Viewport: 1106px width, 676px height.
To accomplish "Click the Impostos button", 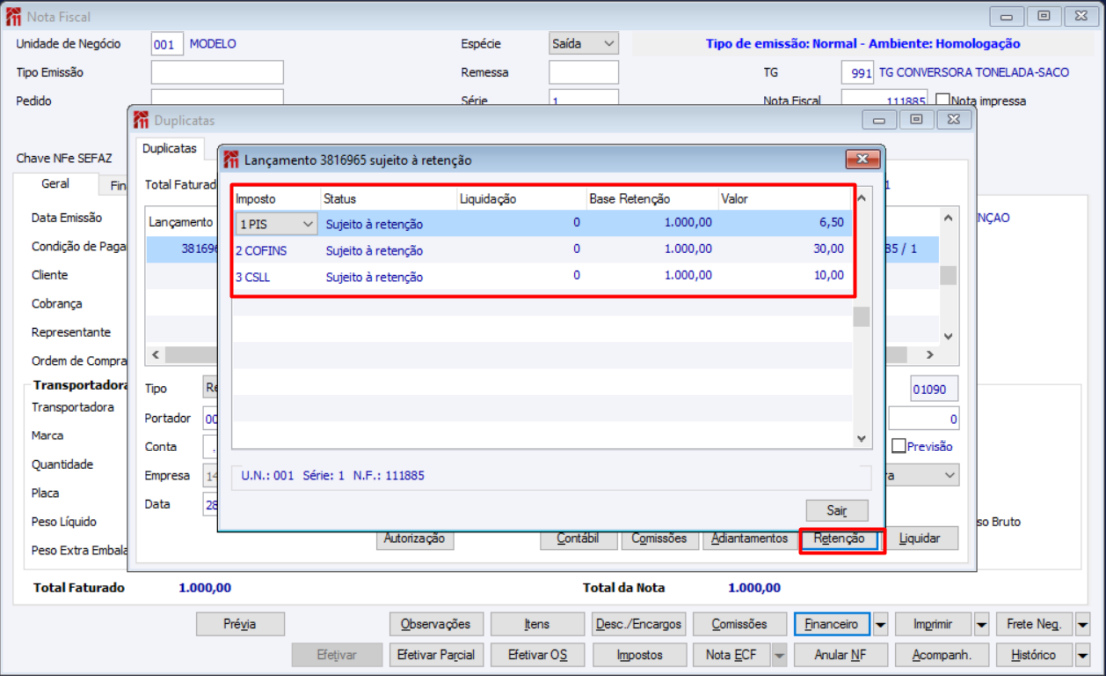I will click(639, 655).
